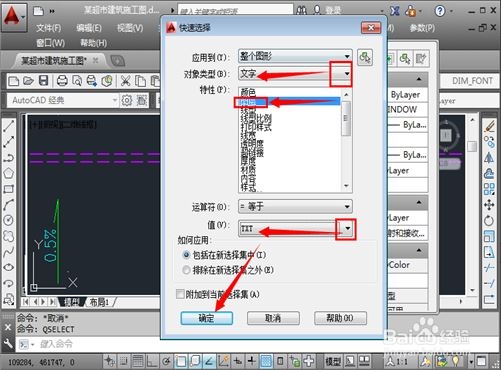Select the Mirror tool in modify toolbar
The image size is (501, 370).
coord(489,158)
